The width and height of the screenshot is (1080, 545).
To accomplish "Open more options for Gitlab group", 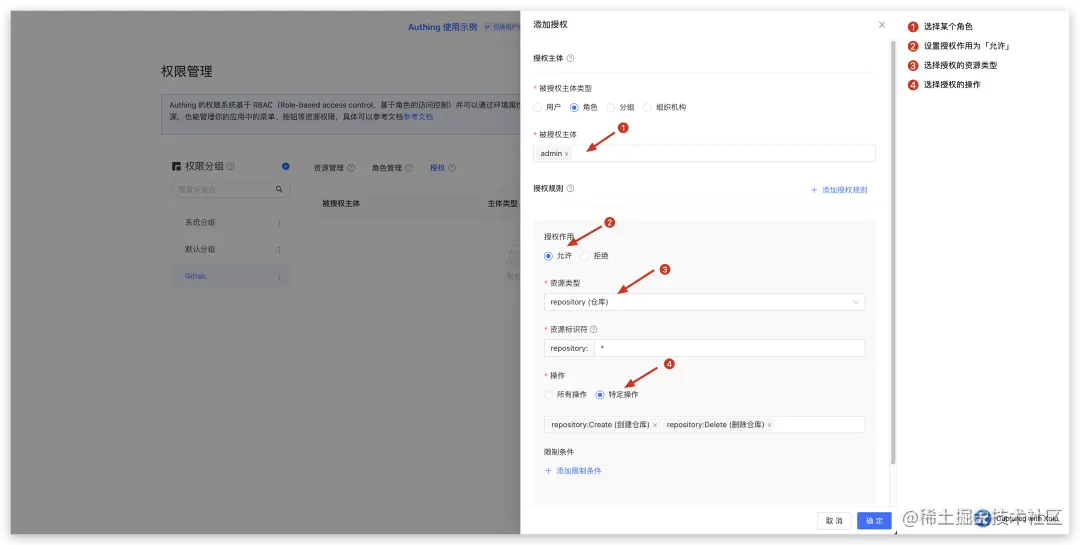I will coord(279,276).
